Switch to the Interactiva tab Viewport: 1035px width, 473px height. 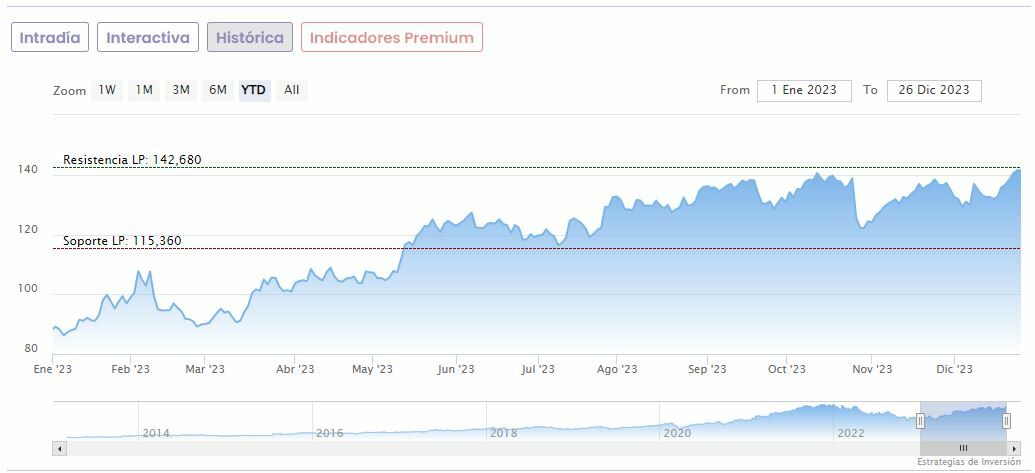pyautogui.click(x=148, y=38)
